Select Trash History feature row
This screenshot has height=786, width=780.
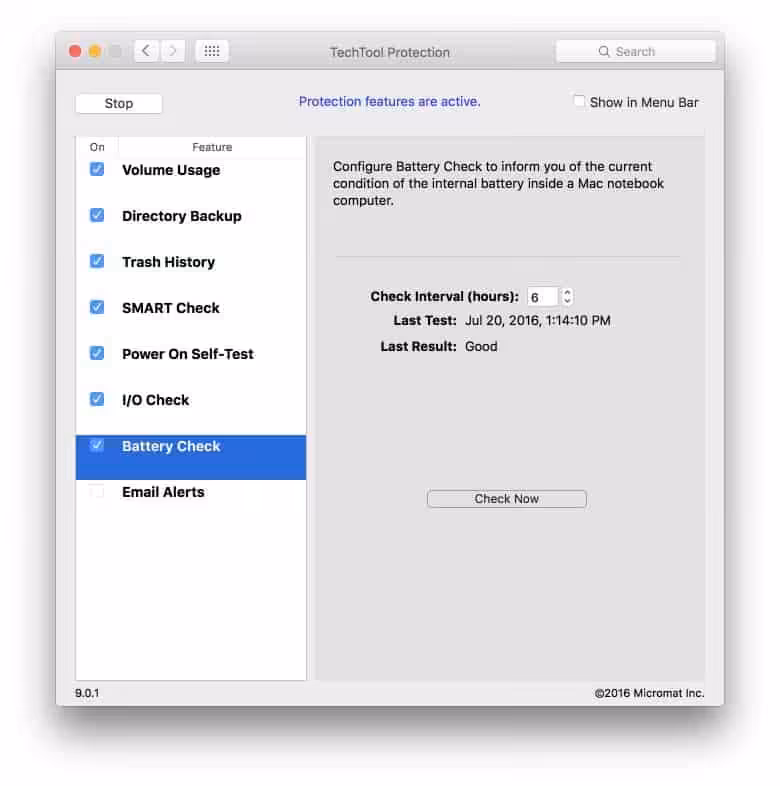(x=191, y=274)
